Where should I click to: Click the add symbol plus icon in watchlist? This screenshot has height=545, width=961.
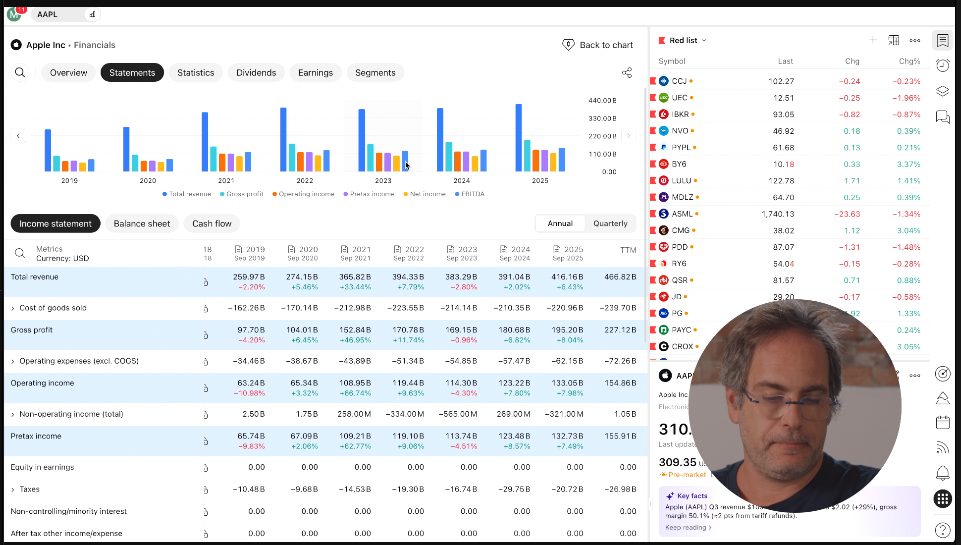872,40
